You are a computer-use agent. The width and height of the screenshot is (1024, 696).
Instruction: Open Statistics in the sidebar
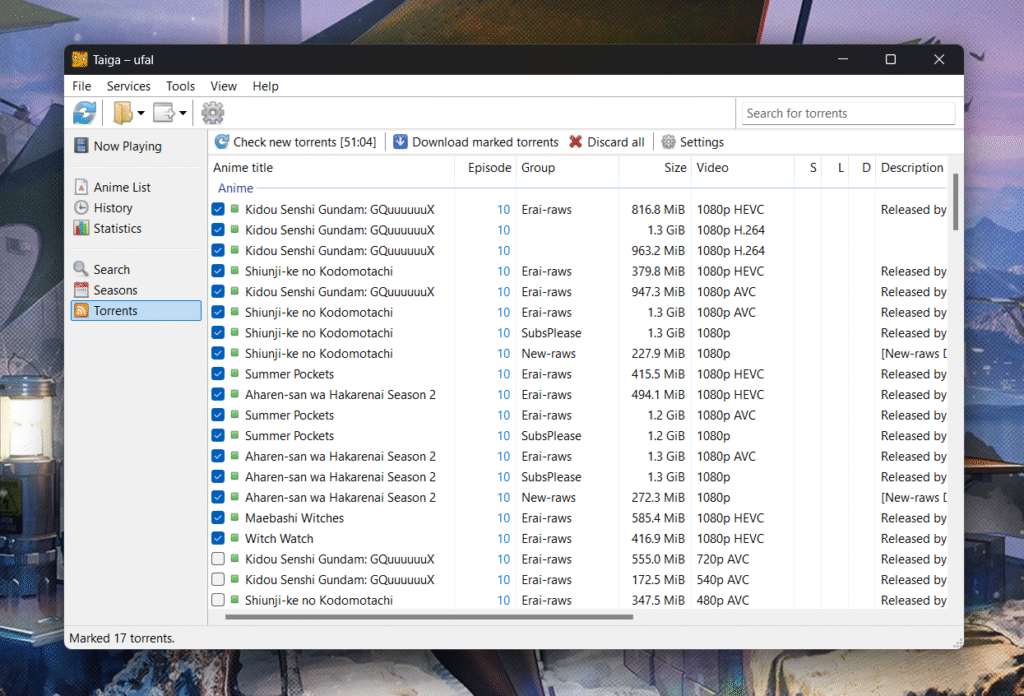(136, 229)
